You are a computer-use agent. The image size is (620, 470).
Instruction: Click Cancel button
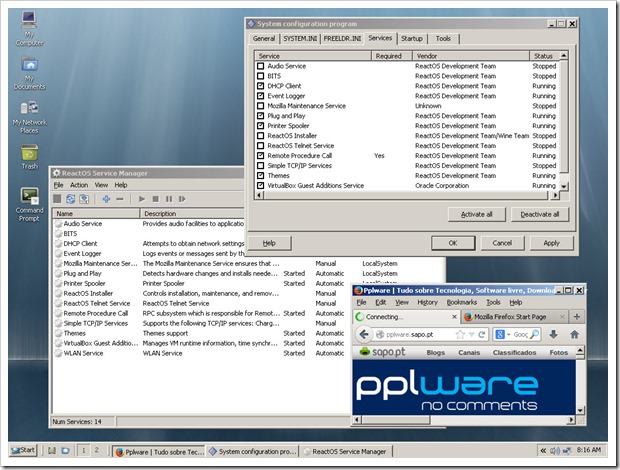point(502,243)
